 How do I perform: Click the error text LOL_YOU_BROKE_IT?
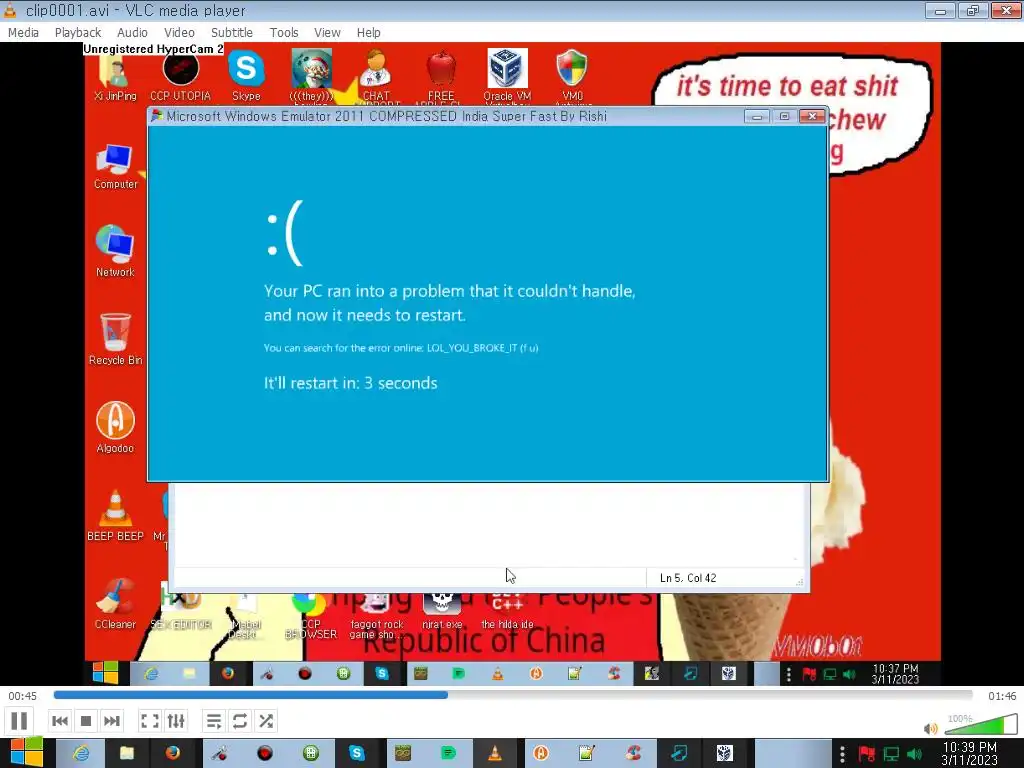472,348
